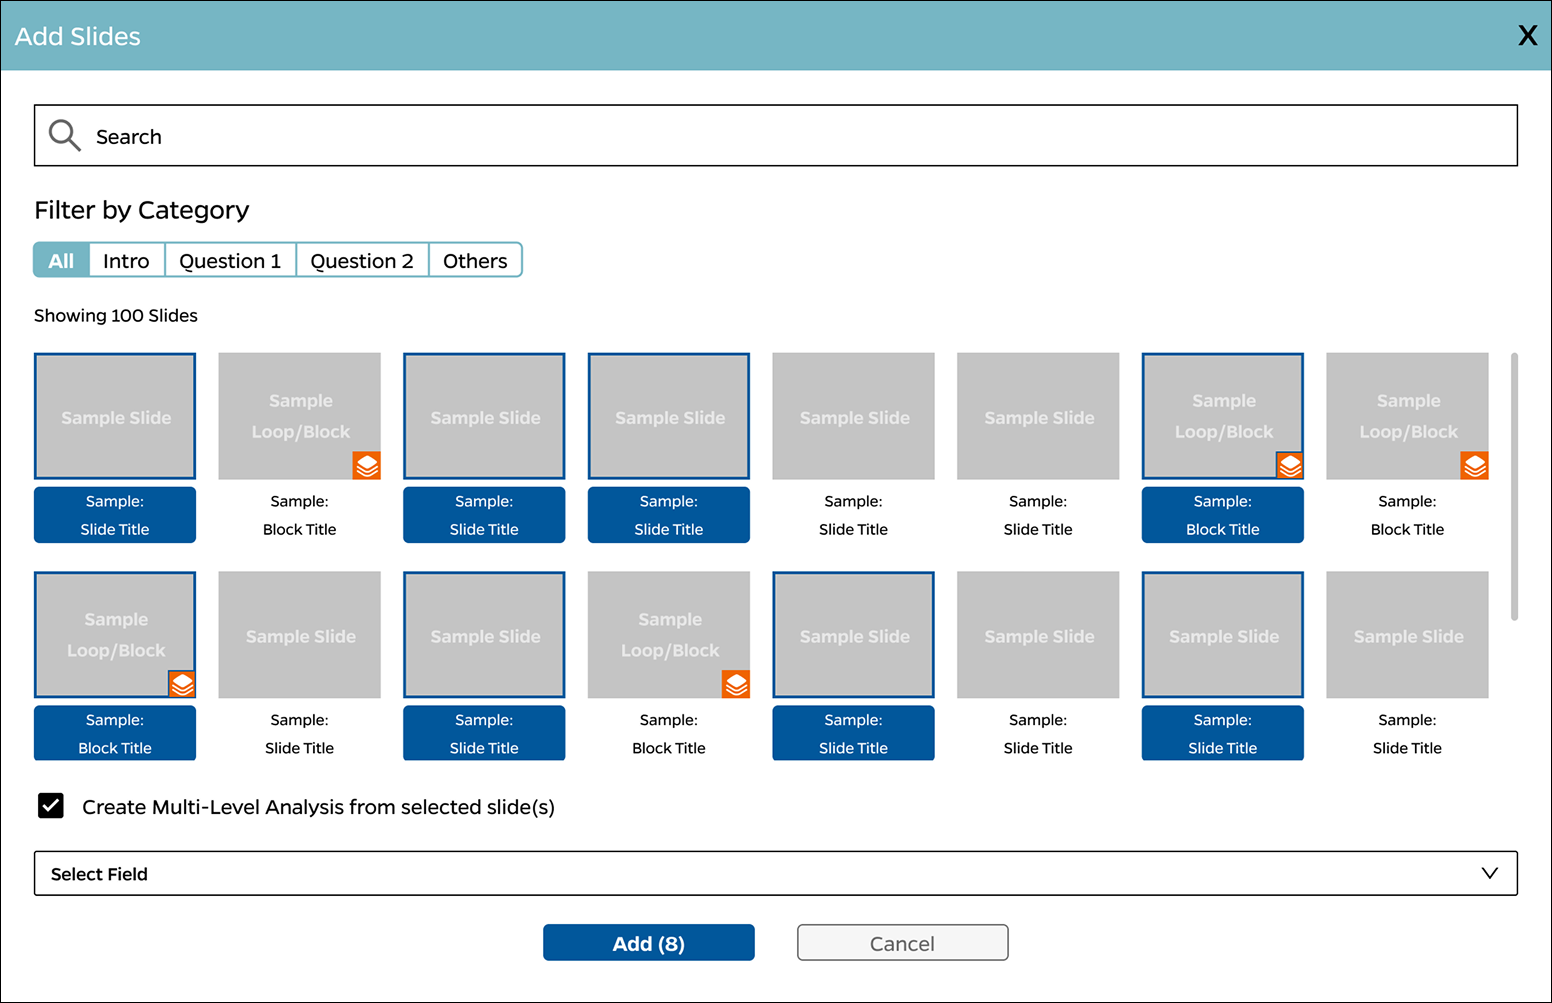Click layers icon on top row's selected Loop/Block
Image resolution: width=1552 pixels, height=1003 pixels.
tap(1290, 465)
